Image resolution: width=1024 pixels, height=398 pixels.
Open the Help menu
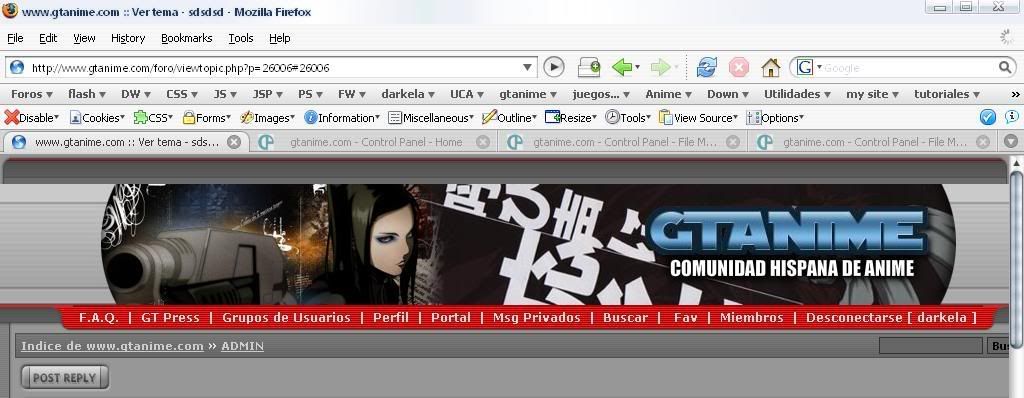click(280, 38)
